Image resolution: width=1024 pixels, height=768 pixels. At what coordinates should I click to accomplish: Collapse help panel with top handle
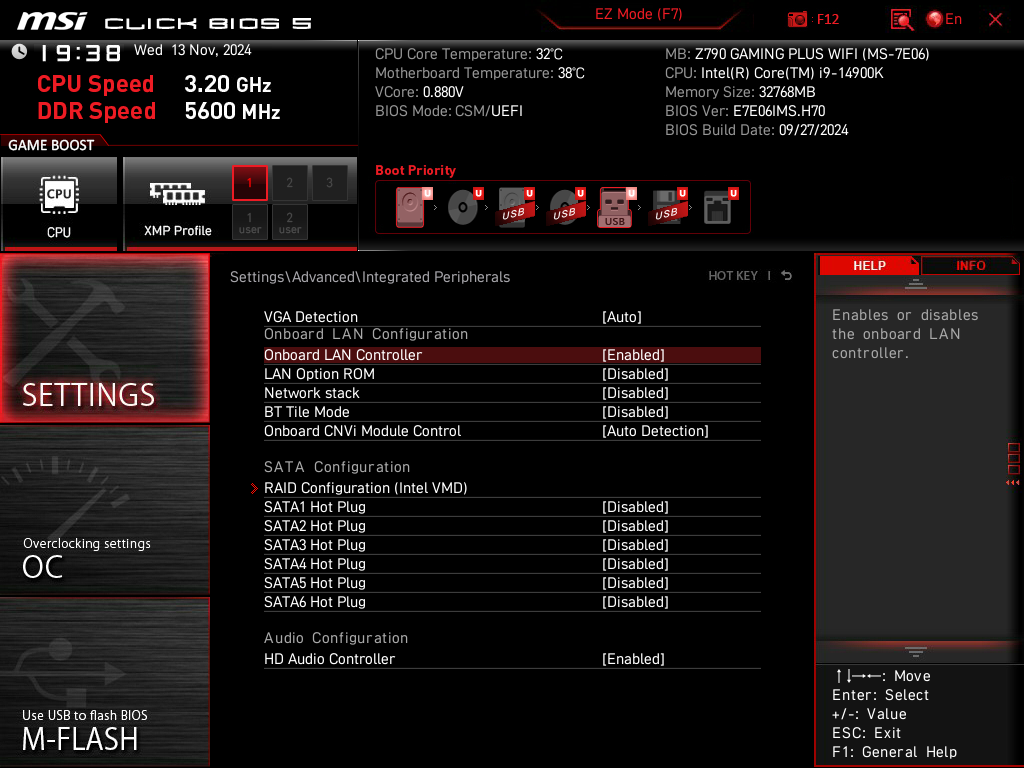click(x=916, y=283)
